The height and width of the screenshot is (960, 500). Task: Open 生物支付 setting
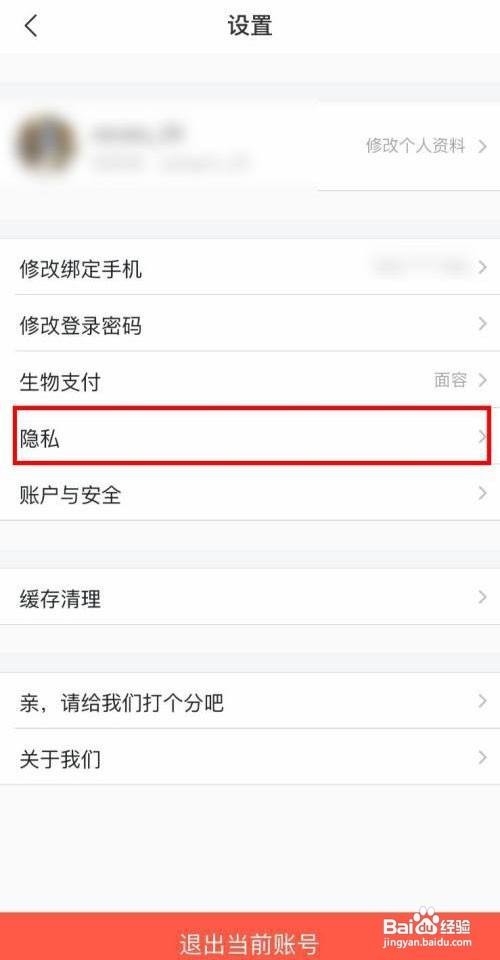pos(250,380)
